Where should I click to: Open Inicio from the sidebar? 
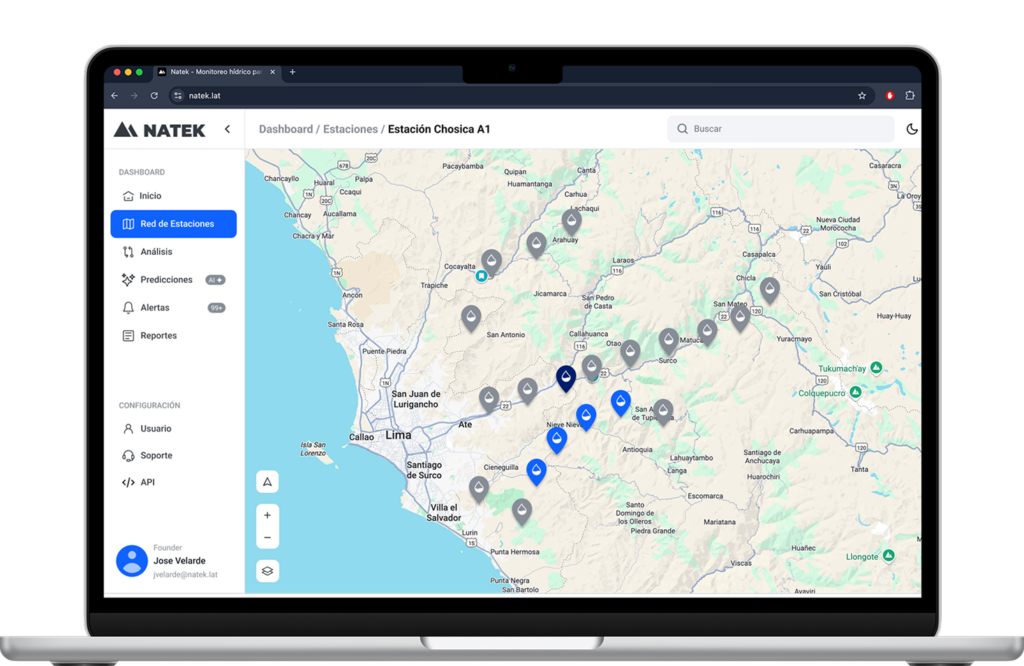coord(150,196)
